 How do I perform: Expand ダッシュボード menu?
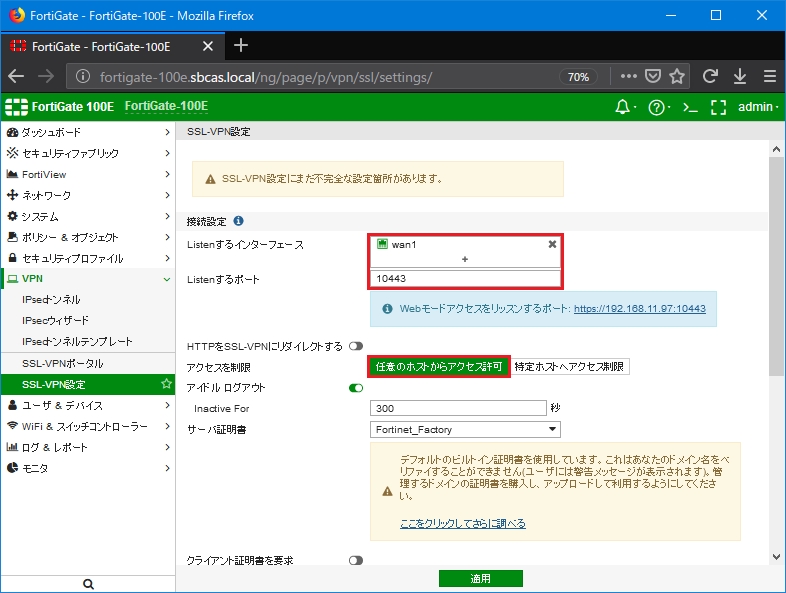pos(88,132)
